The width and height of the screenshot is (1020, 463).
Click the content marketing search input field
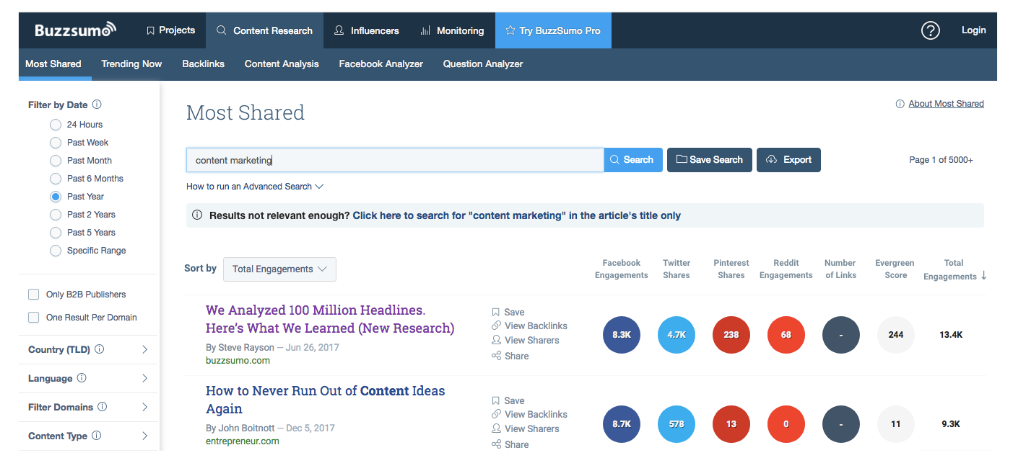395,160
